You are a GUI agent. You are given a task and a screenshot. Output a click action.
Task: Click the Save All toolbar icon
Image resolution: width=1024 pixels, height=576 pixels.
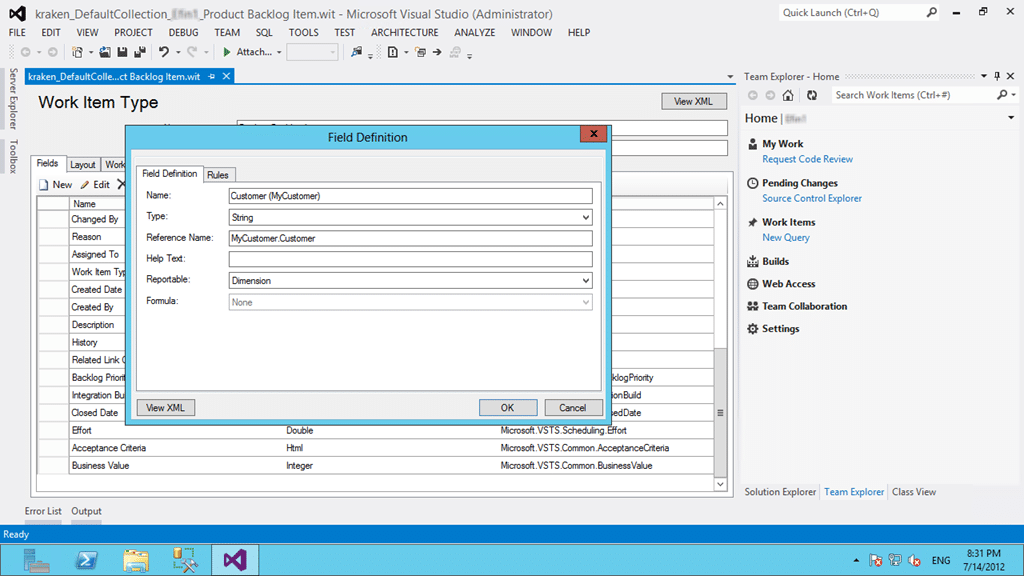[140, 52]
